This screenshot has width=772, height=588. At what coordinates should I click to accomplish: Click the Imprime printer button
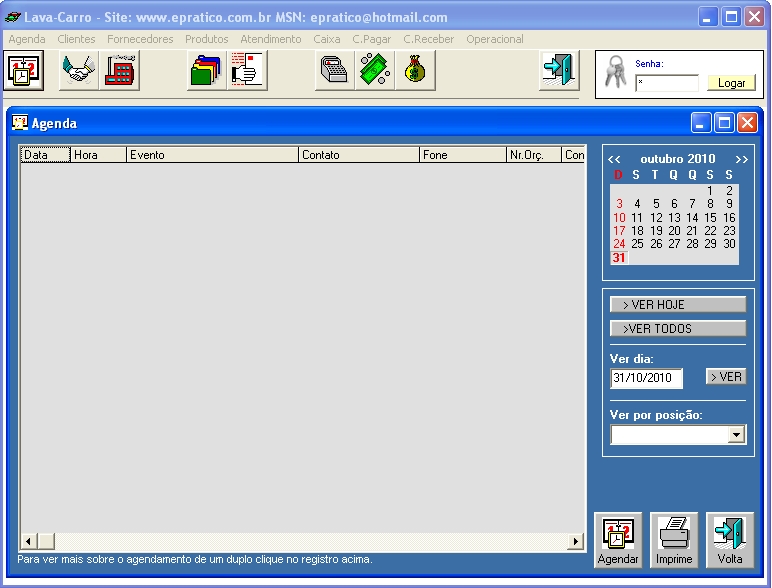674,540
